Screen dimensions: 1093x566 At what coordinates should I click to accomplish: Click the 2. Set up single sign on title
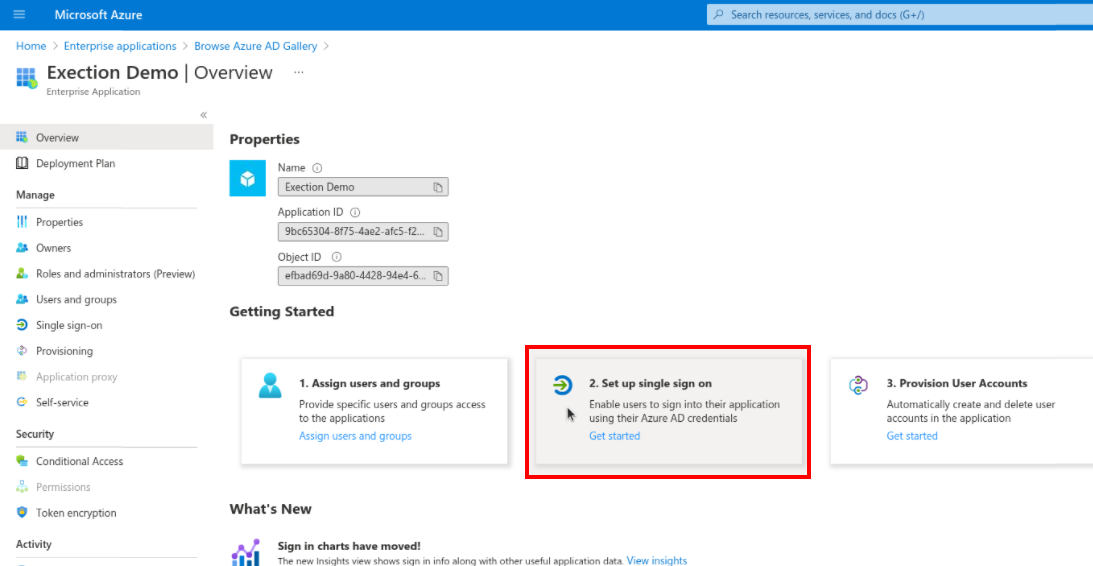(650, 383)
